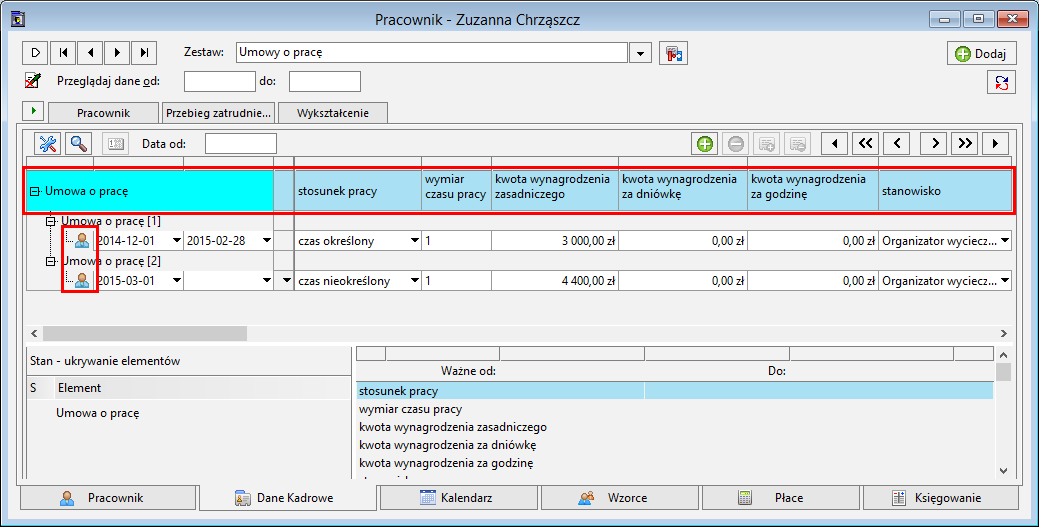Click the horizontal scrollbar right arrow
The image size is (1039, 527).
(x=1003, y=333)
